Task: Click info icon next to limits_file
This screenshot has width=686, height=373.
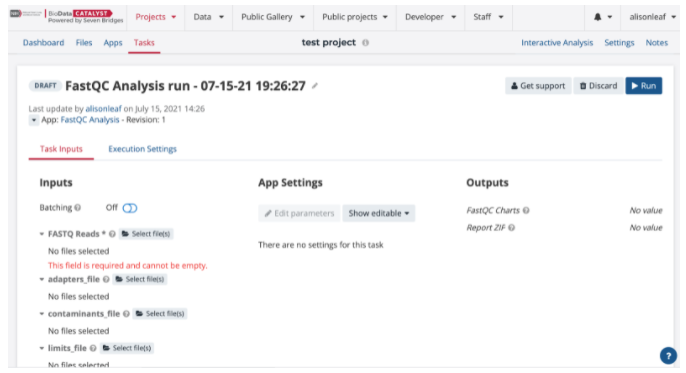Action: [93, 348]
